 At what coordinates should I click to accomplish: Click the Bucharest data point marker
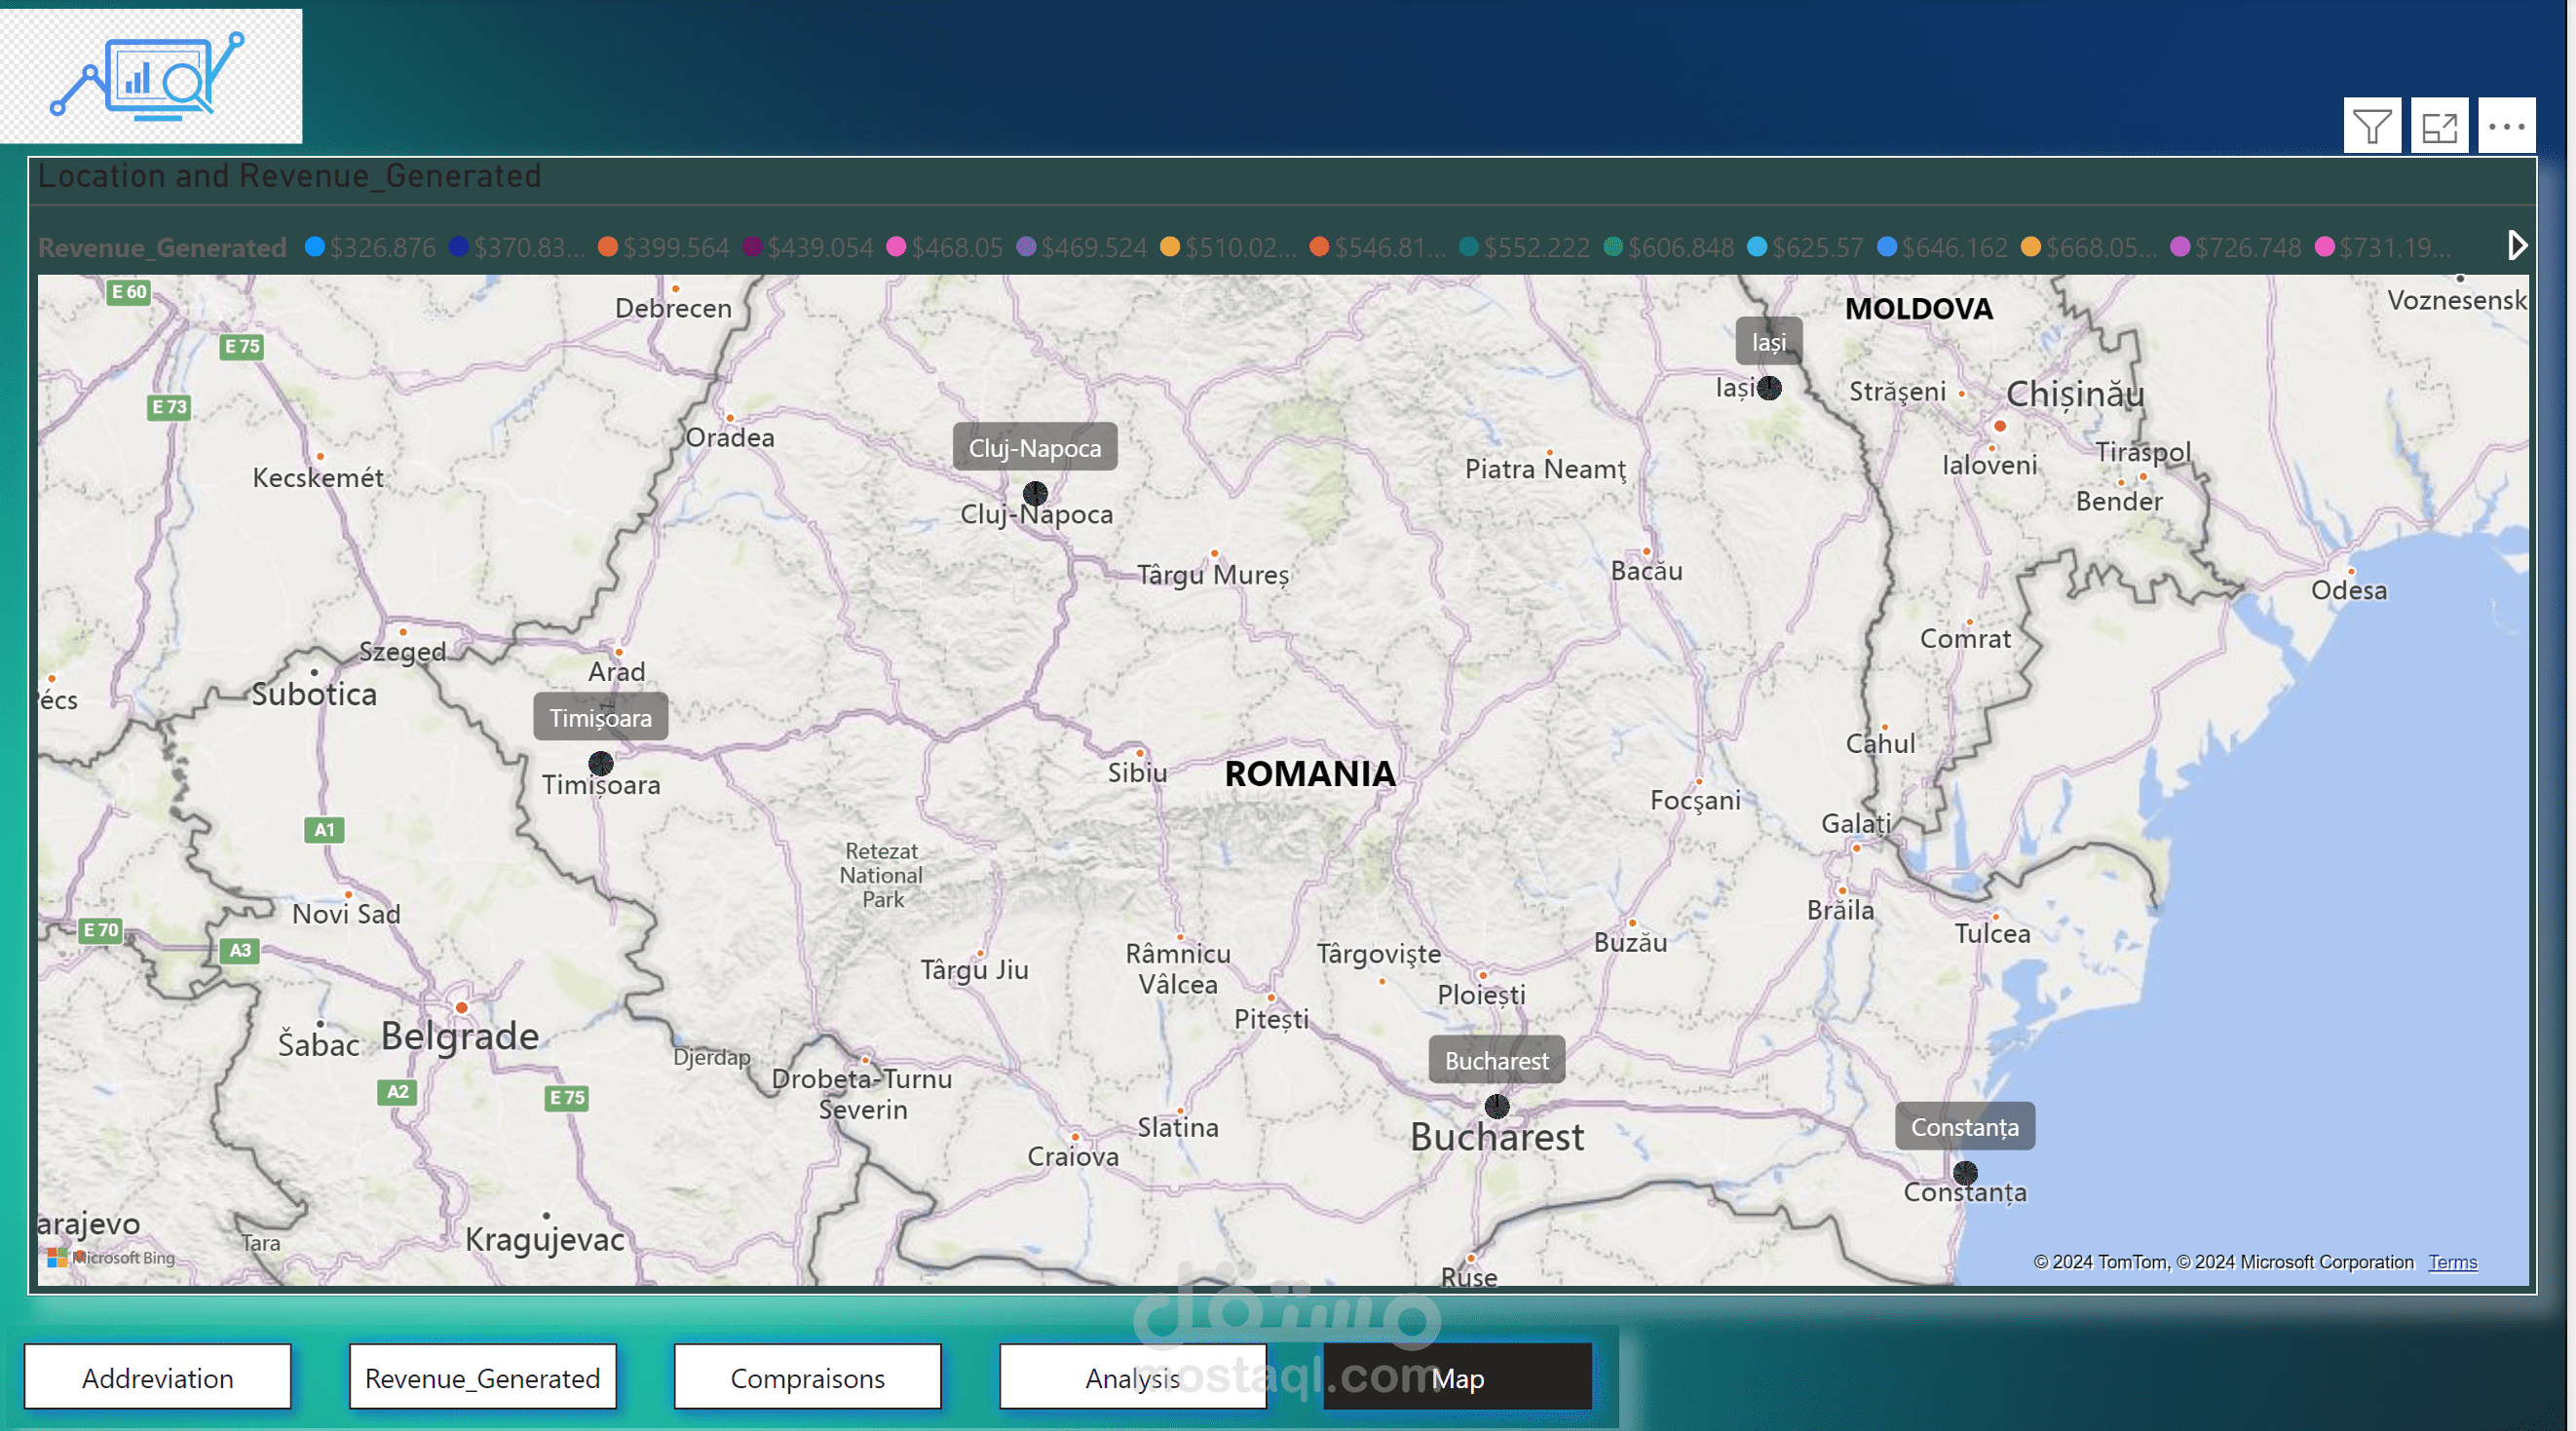[x=1496, y=1106]
